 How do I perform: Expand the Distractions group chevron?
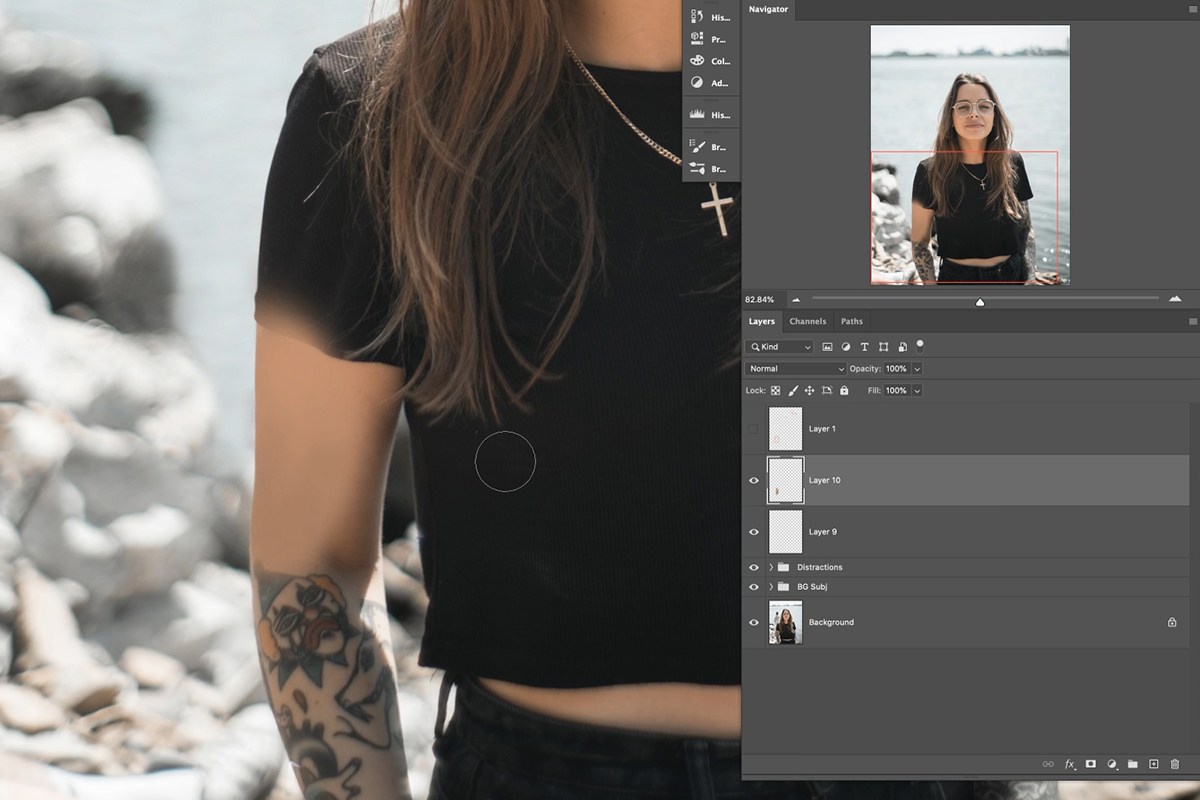pos(771,567)
